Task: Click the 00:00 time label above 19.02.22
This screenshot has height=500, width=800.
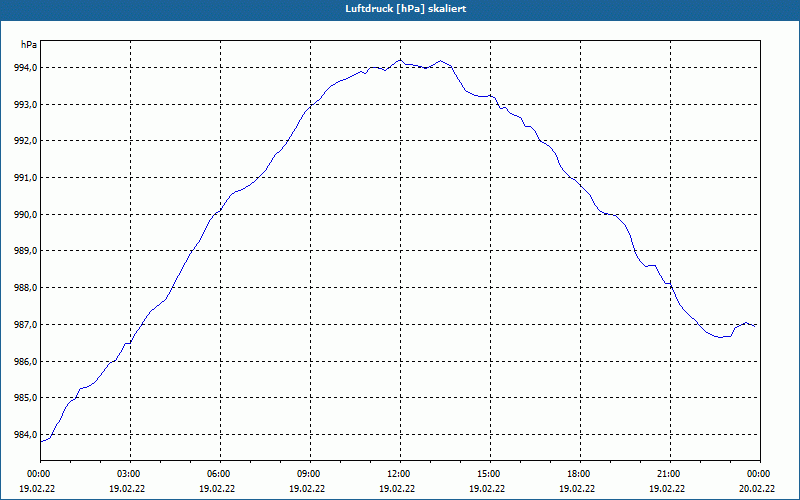Action: click(x=37, y=474)
